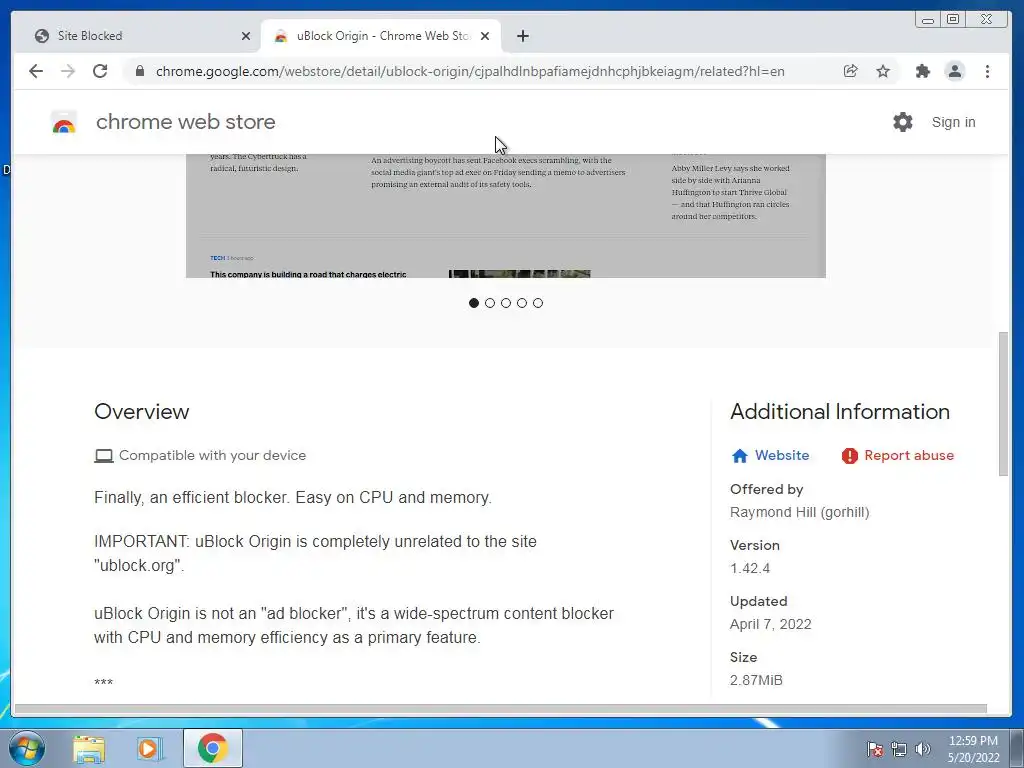Open Windows Explorer from the taskbar
The image size is (1024, 768).
[x=89, y=748]
